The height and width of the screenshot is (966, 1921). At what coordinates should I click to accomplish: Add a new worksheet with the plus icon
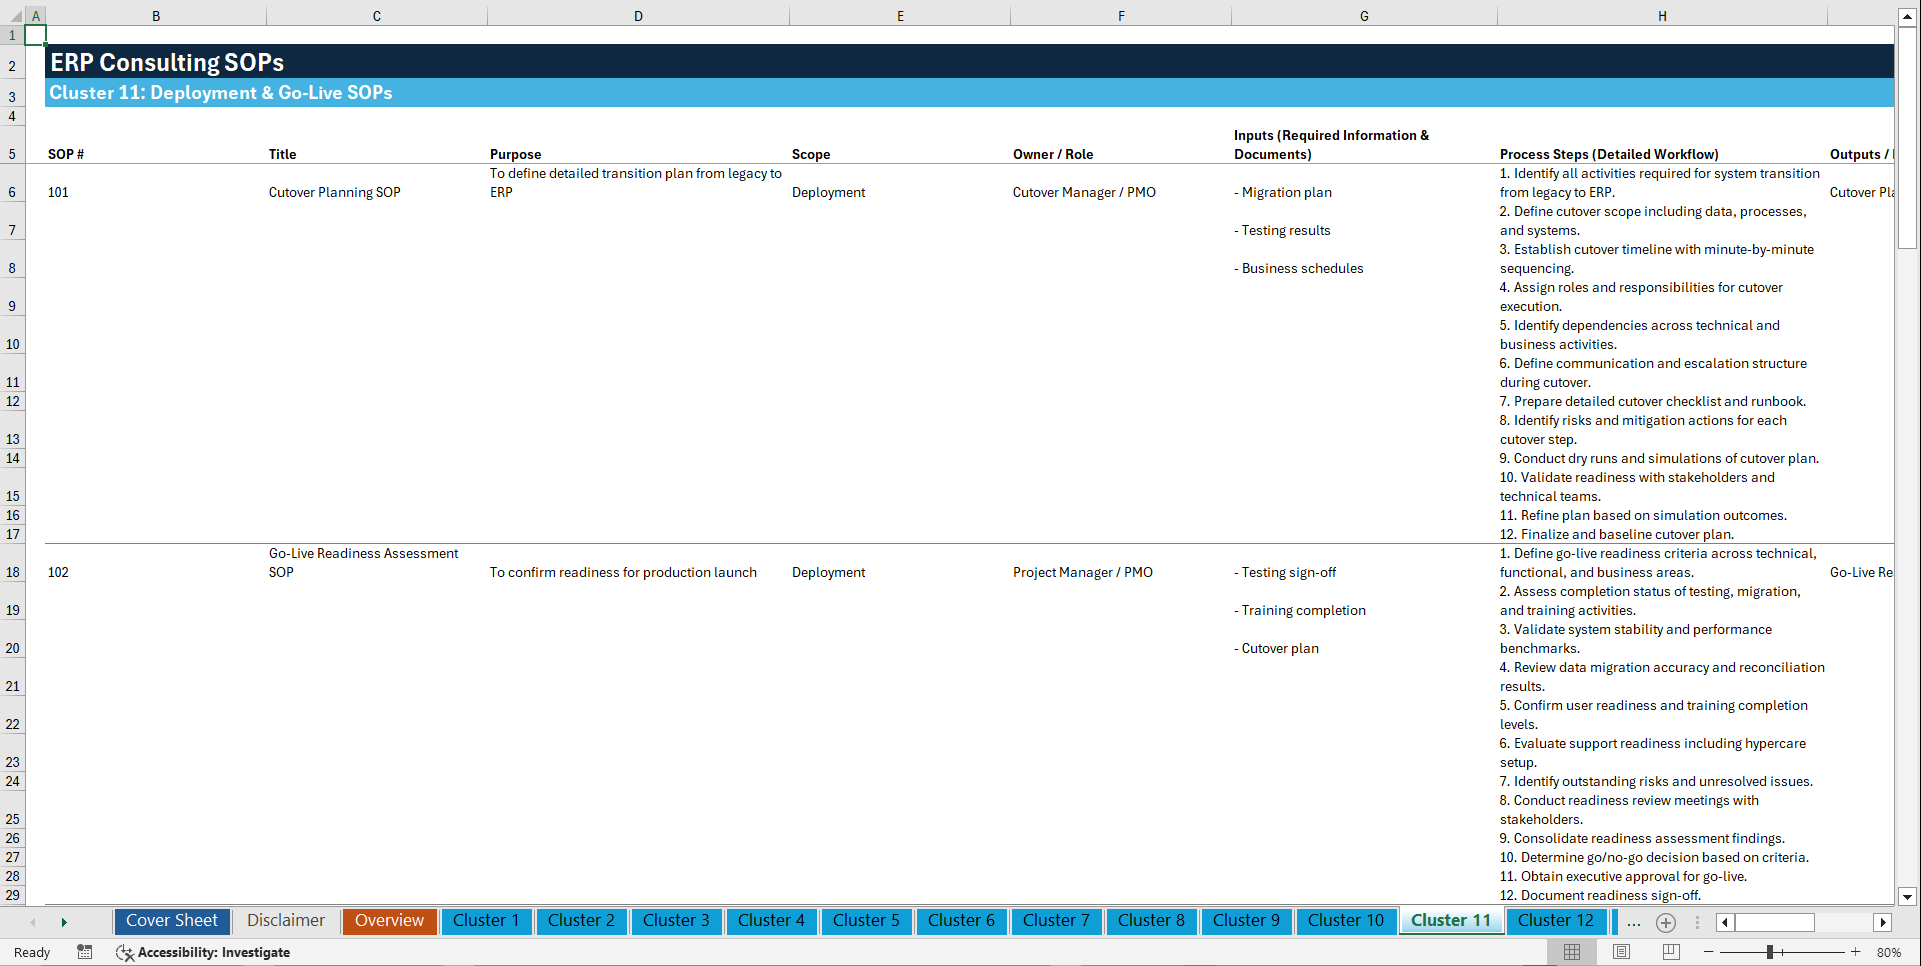[x=1666, y=922]
